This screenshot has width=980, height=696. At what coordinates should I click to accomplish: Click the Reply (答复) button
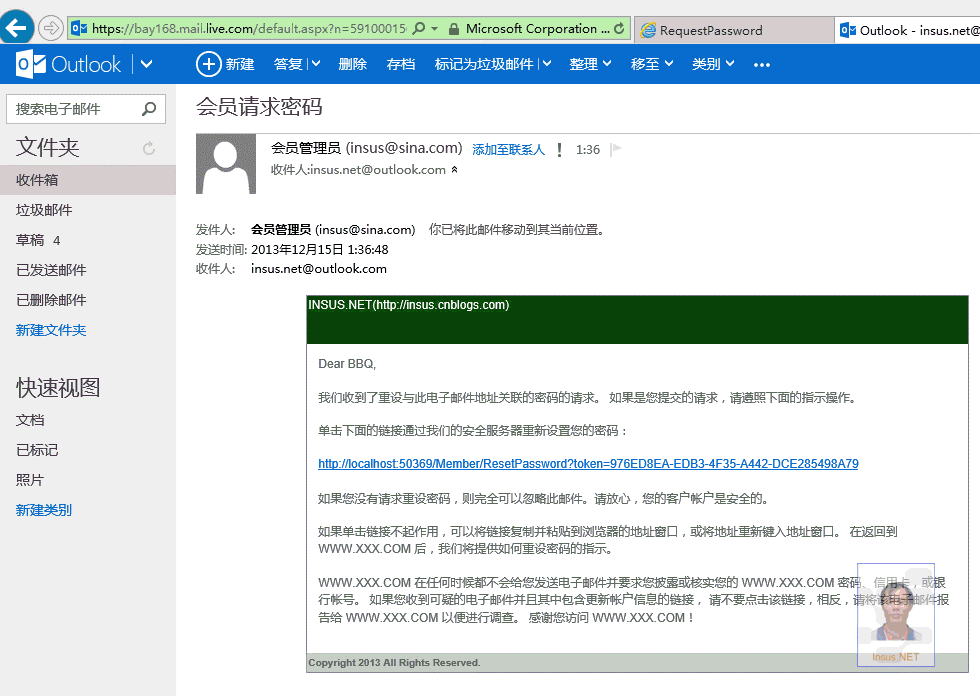click(288, 64)
